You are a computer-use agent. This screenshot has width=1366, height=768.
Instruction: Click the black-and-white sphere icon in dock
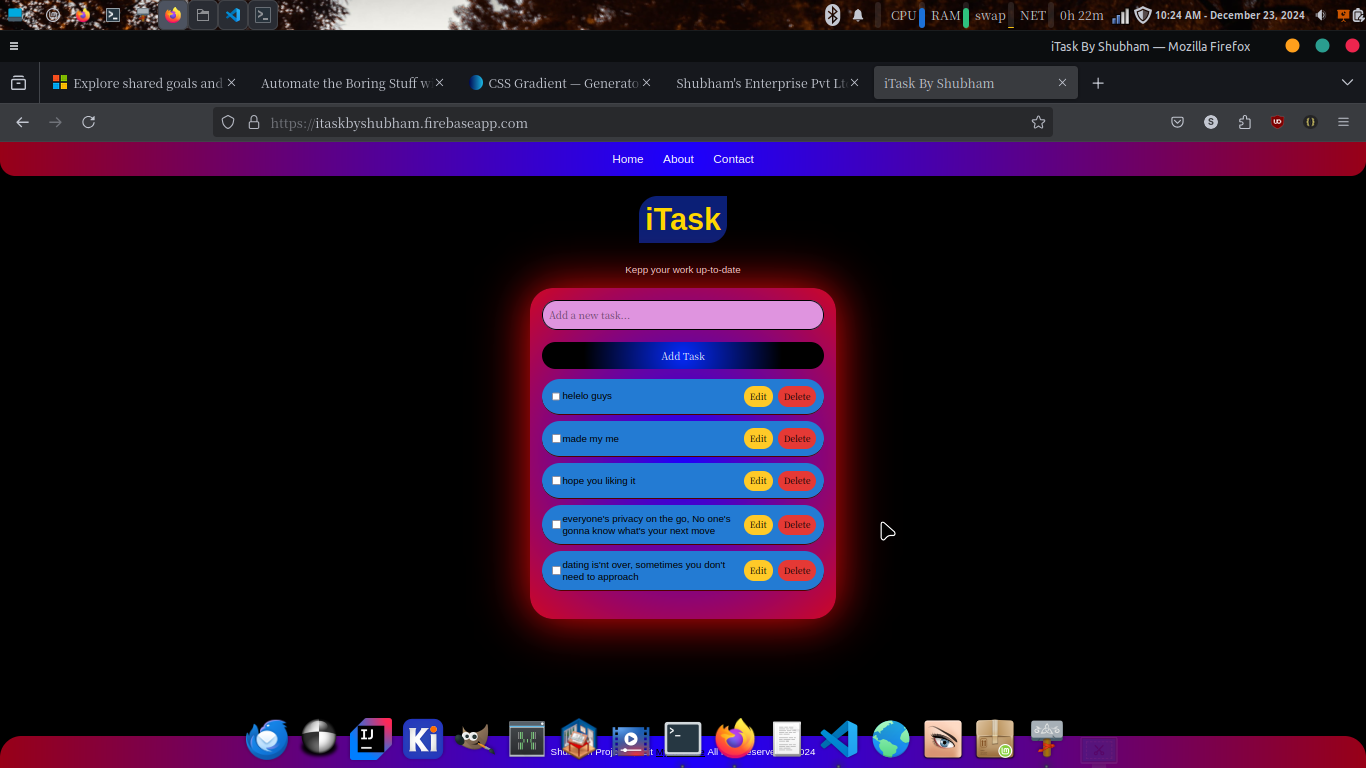point(319,740)
